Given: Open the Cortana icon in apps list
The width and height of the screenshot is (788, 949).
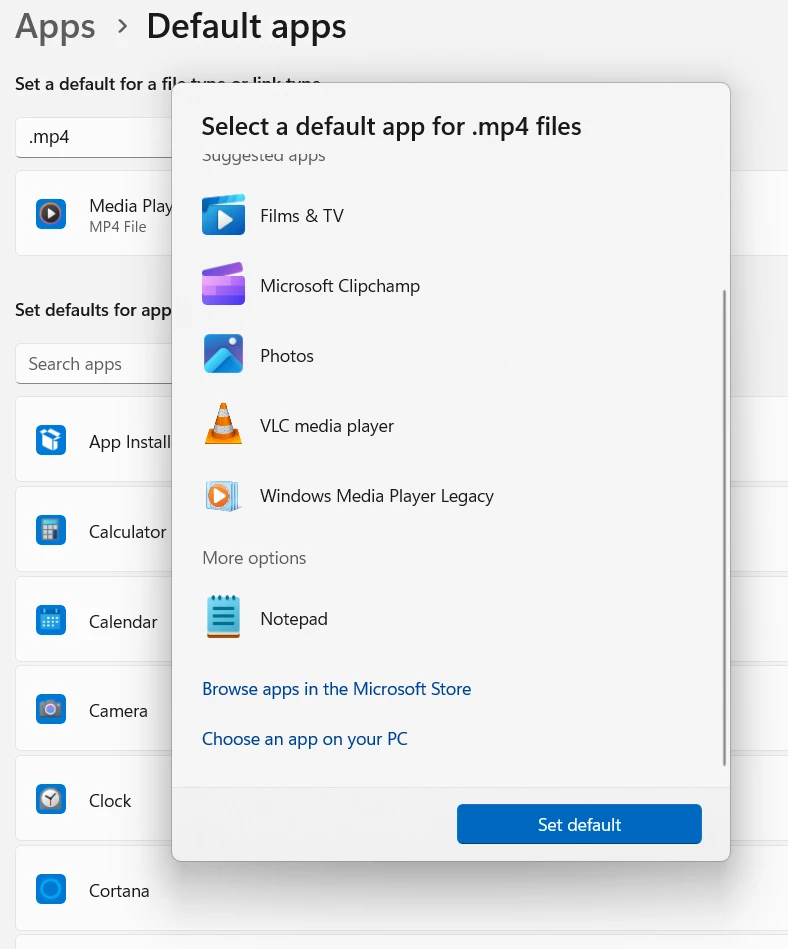Looking at the screenshot, I should click(51, 889).
